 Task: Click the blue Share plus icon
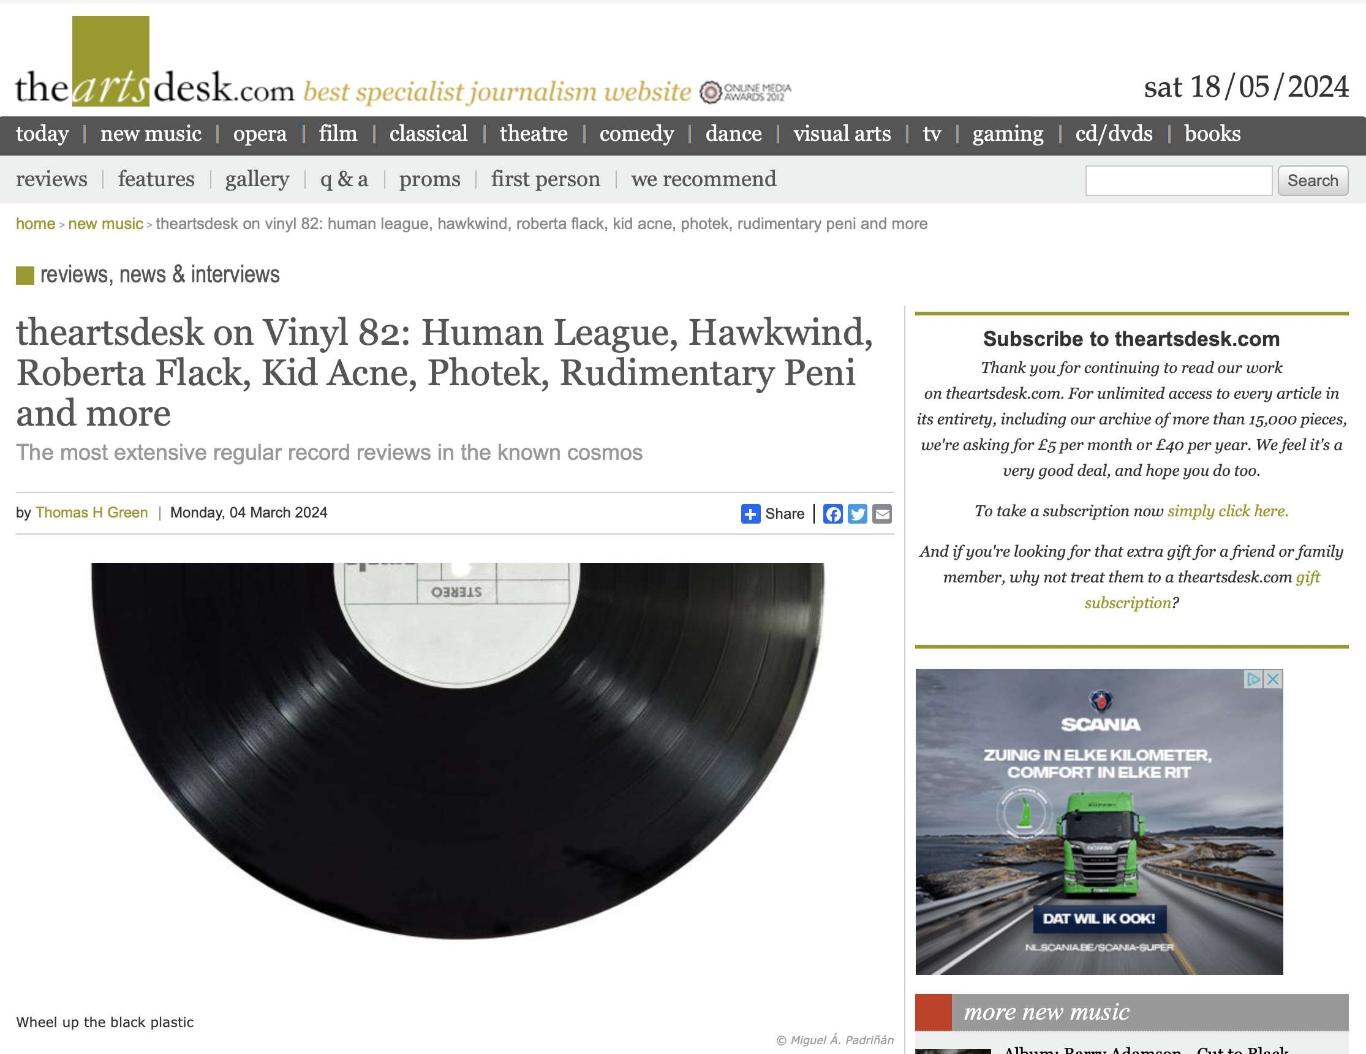750,513
